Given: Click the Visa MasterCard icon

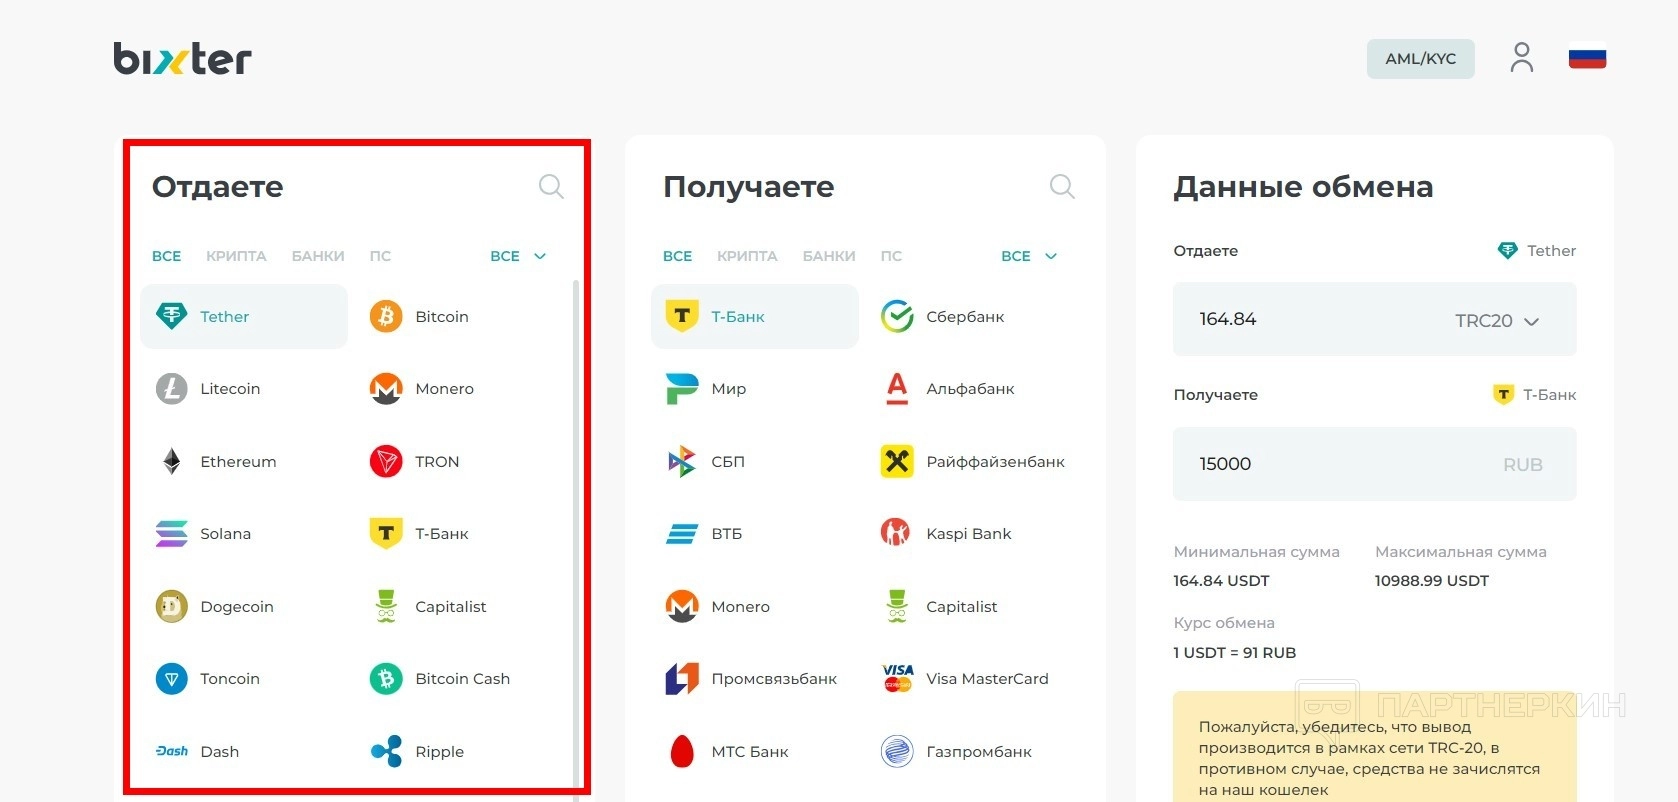Looking at the screenshot, I should point(898,679).
